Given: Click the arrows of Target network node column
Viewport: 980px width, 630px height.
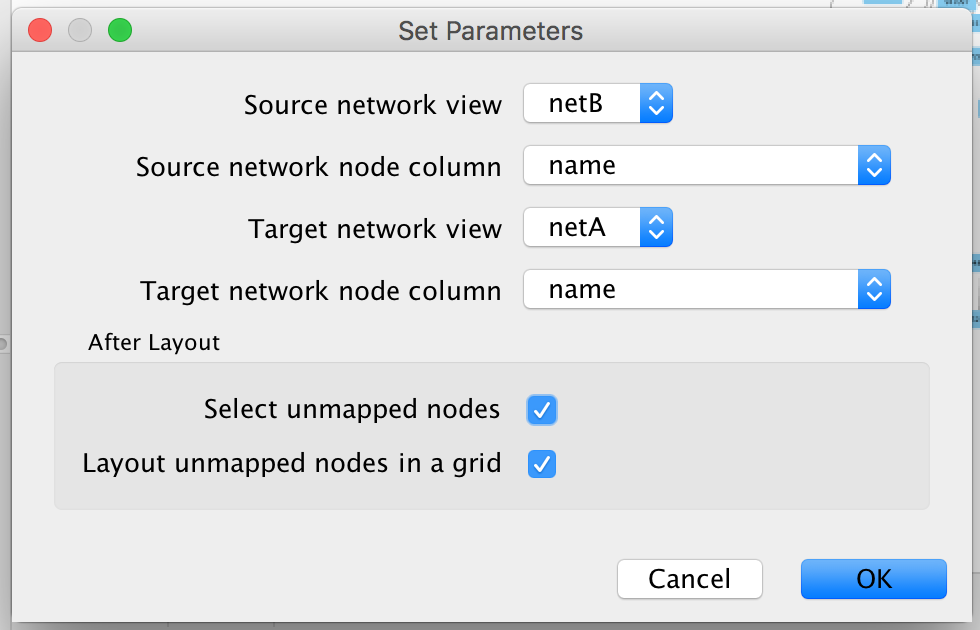Looking at the screenshot, I should 874,290.
